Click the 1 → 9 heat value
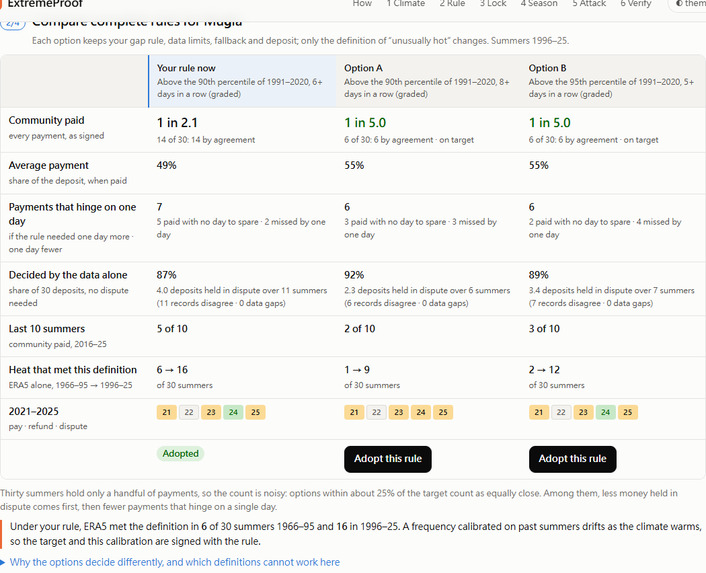Viewport: 706px width, 573px height. click(x=357, y=370)
